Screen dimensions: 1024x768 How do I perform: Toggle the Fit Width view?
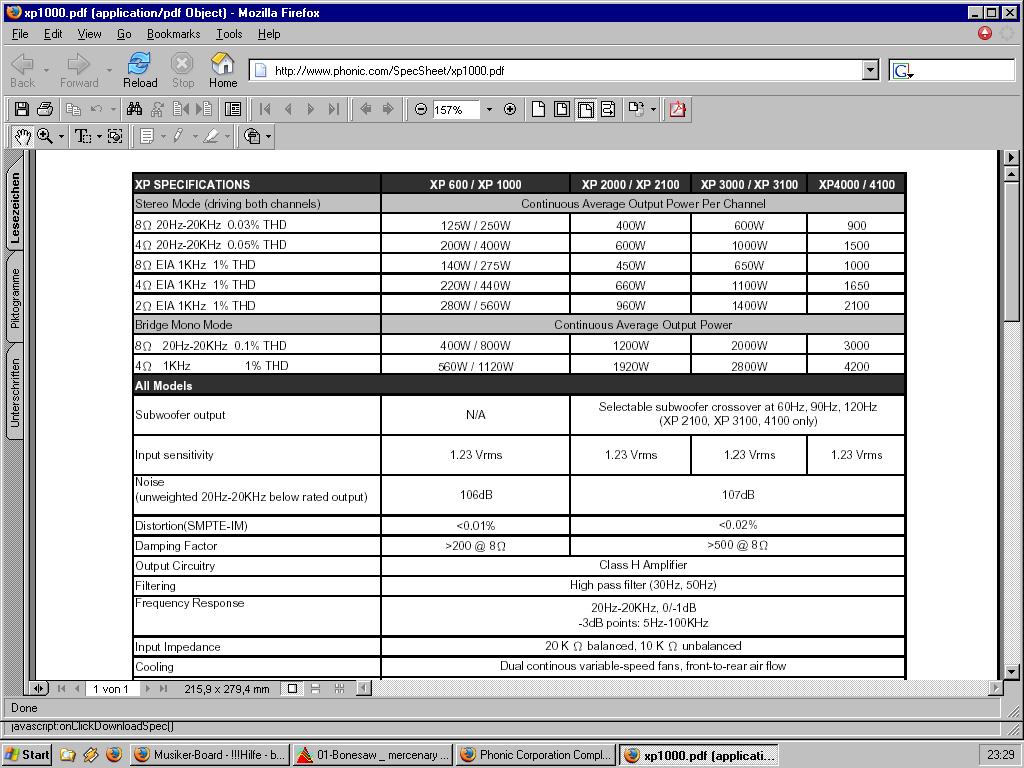(x=585, y=109)
